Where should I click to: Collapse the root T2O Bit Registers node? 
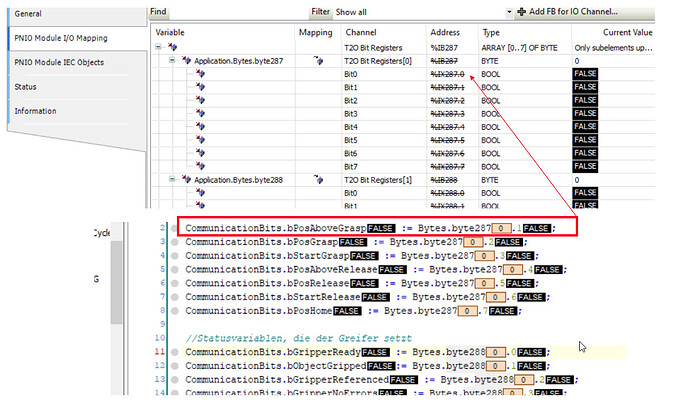(158, 47)
